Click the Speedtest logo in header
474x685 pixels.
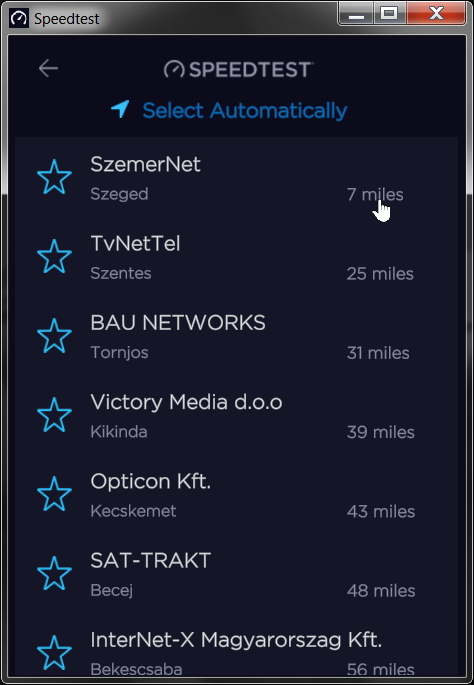pyautogui.click(x=239, y=69)
